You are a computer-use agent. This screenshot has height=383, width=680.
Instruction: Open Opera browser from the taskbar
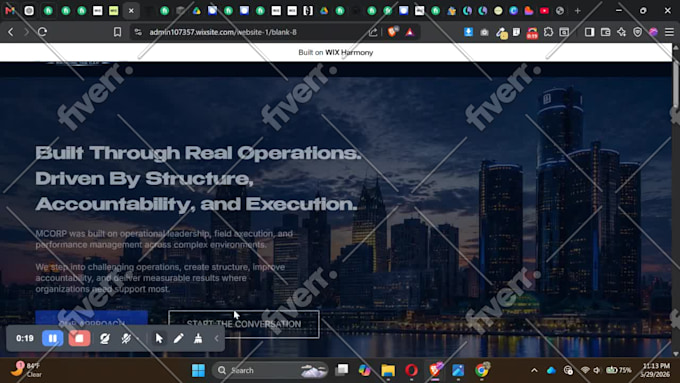[x=412, y=370]
